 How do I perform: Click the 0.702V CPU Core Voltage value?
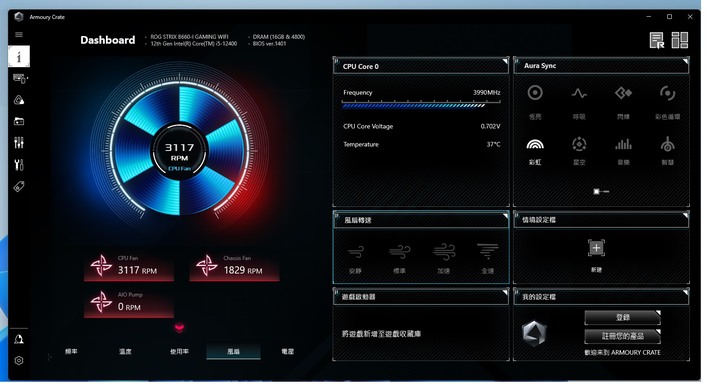pyautogui.click(x=490, y=126)
